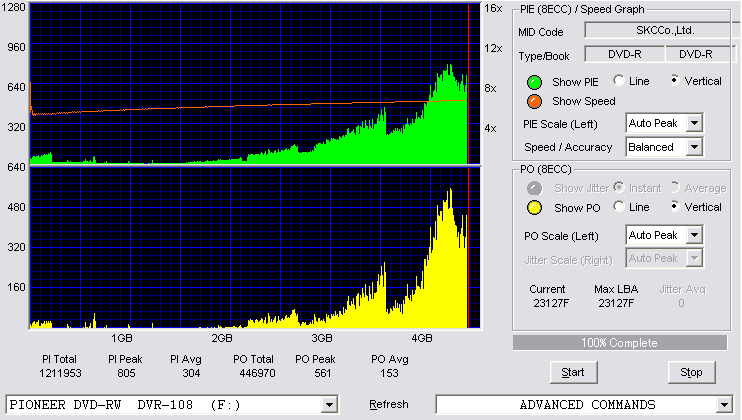Click the 480 PO axis label
The height and width of the screenshot is (420, 742).
pos(16,207)
